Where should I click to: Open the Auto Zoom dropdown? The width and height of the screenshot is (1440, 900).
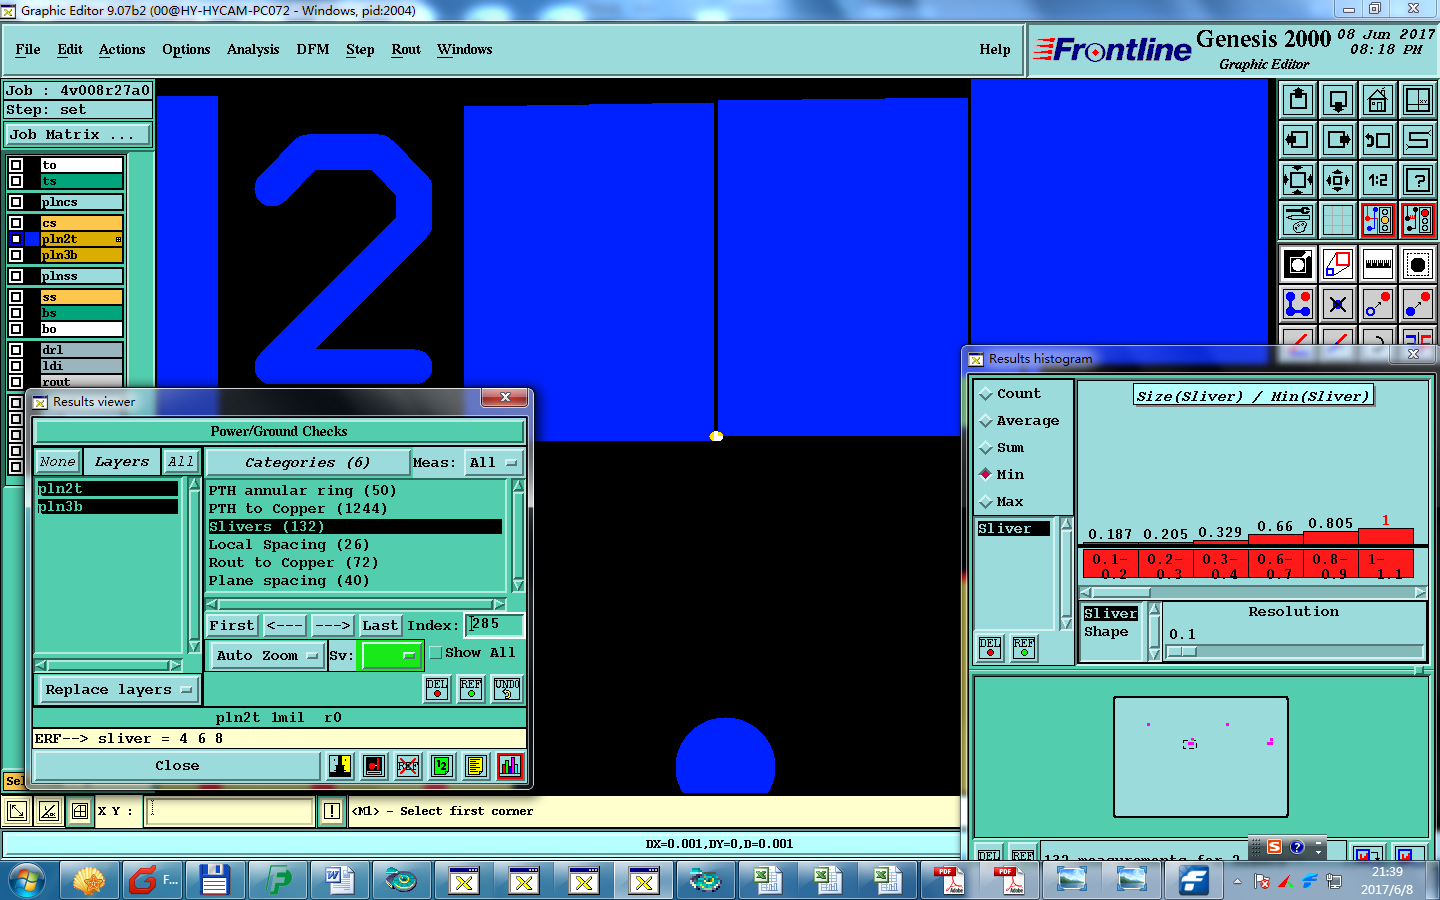tap(266, 655)
